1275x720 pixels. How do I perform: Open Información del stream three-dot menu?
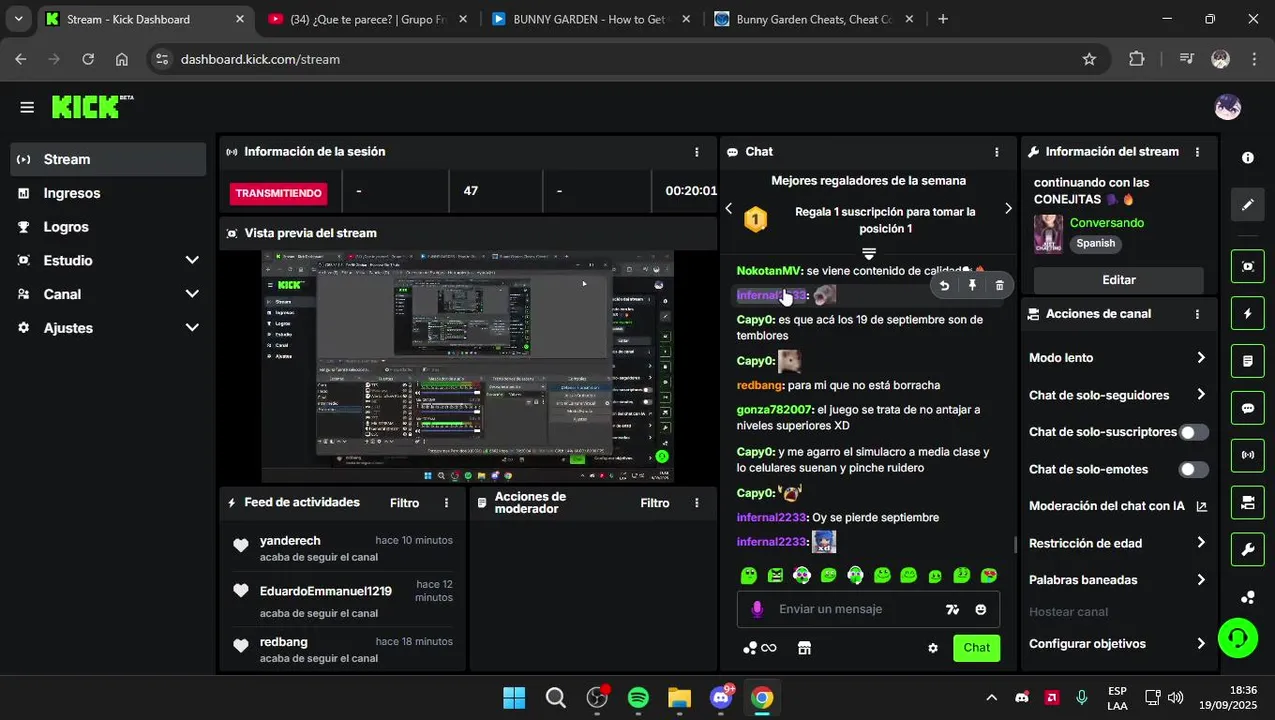click(x=1197, y=152)
